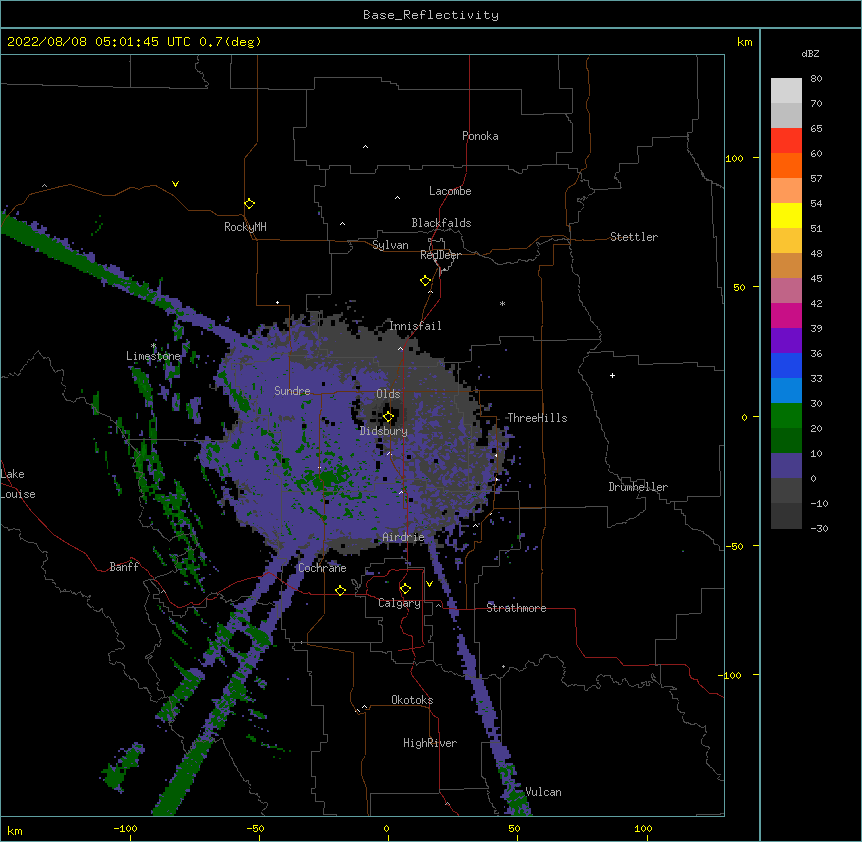The width and height of the screenshot is (862, 842).
Task: Click the Olds city label
Action: click(x=388, y=394)
